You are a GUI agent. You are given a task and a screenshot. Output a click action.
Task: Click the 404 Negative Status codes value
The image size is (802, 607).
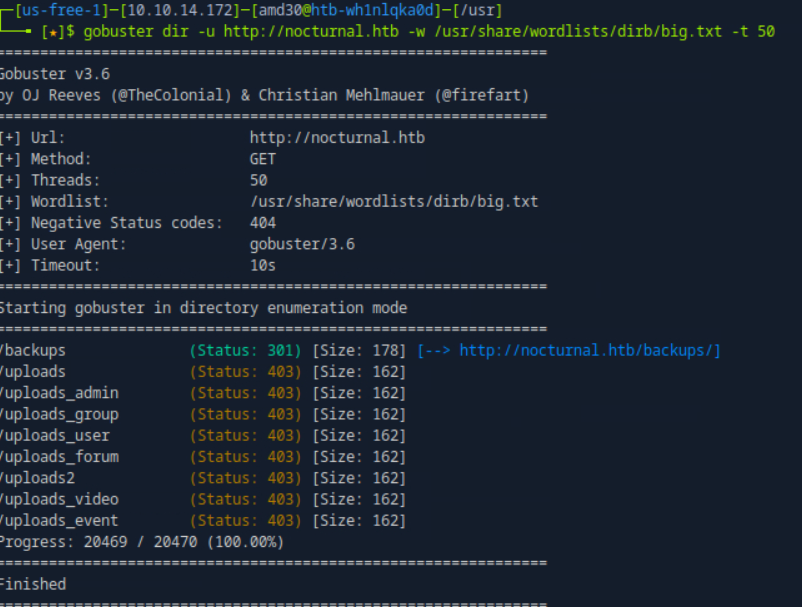click(263, 223)
